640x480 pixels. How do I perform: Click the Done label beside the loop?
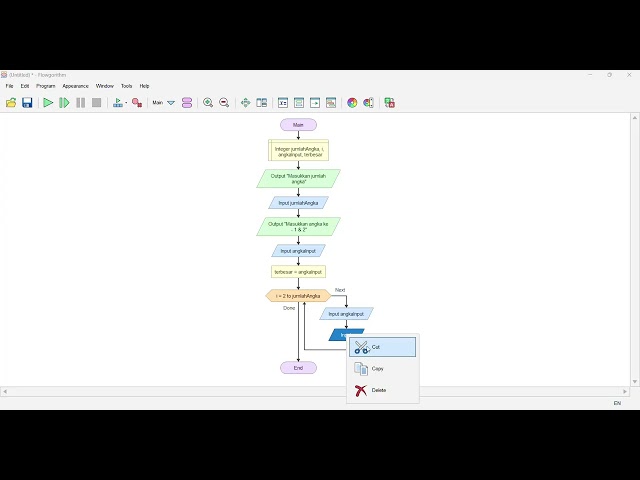point(289,308)
